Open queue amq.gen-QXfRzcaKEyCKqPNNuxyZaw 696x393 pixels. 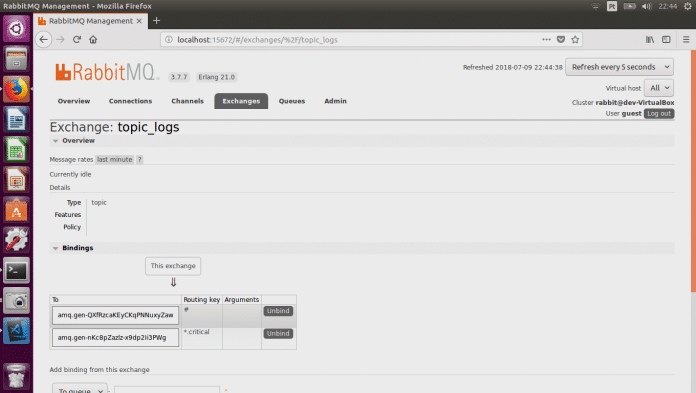click(x=115, y=315)
